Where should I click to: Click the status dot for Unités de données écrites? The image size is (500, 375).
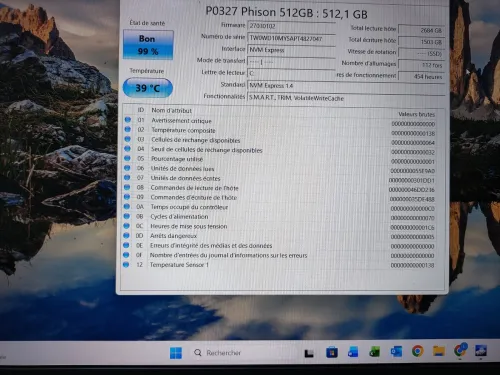point(127,177)
